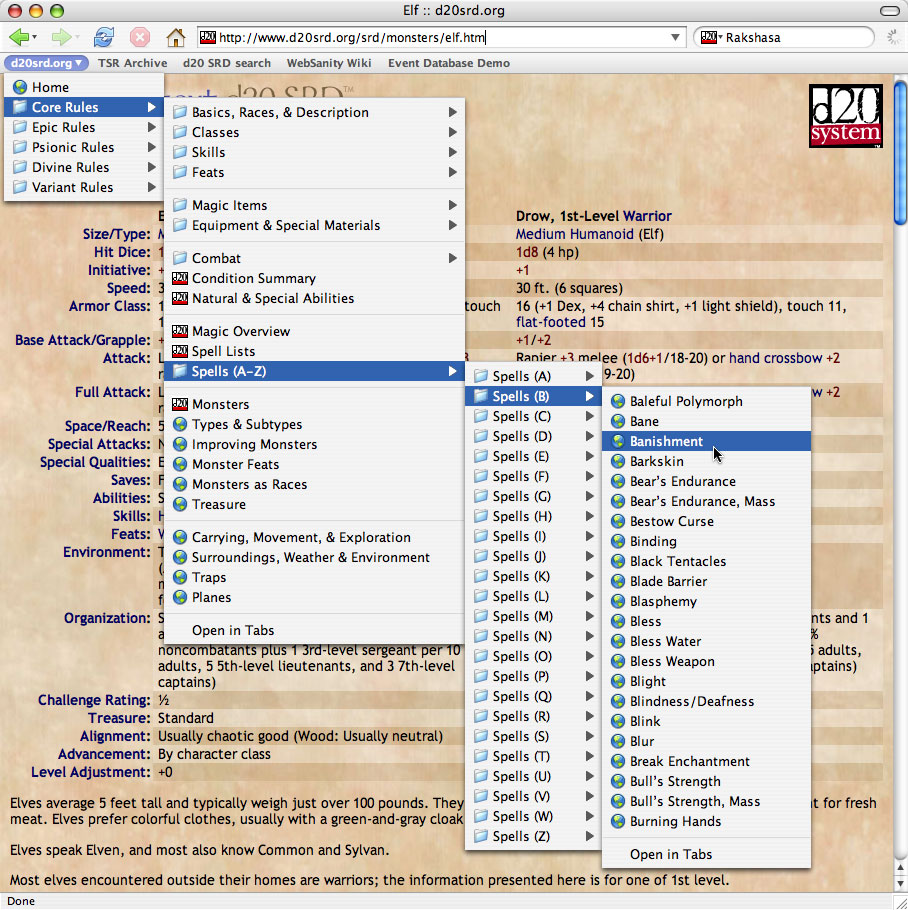Open Surroundings, Weather & Environment bookmark
The width and height of the screenshot is (908, 910).
tap(316, 558)
